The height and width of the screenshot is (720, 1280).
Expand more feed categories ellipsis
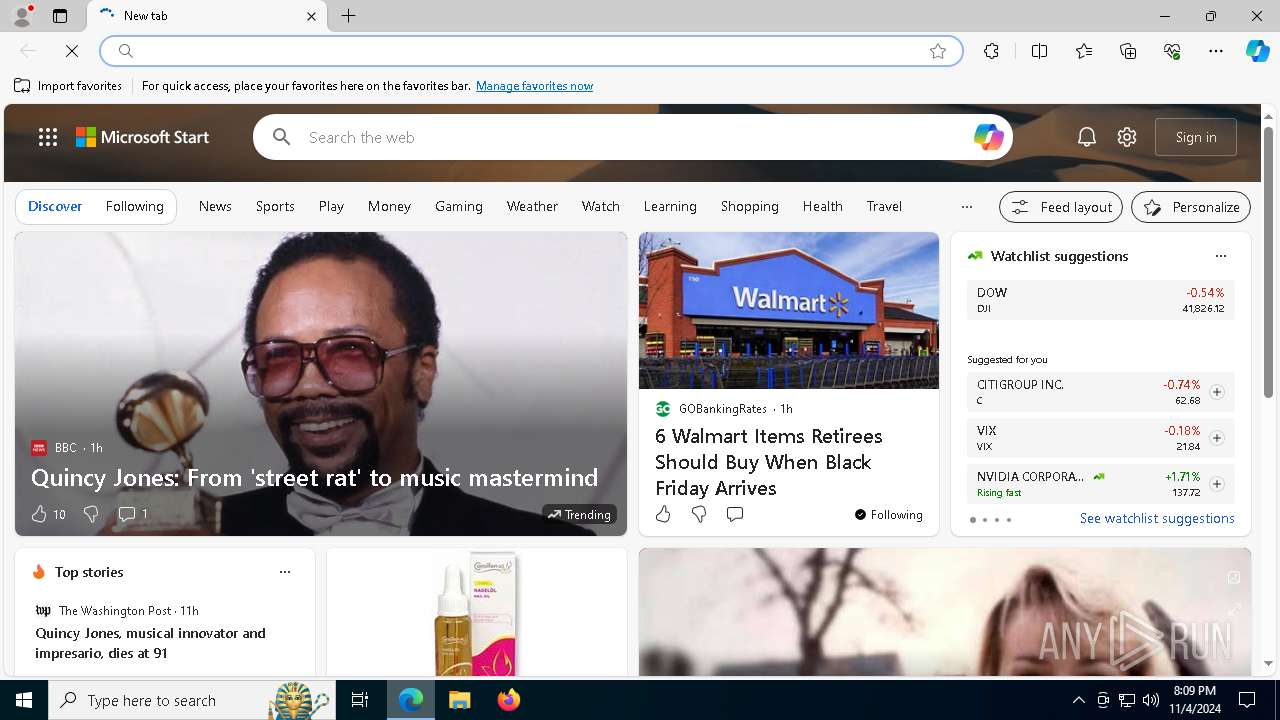coord(966,207)
